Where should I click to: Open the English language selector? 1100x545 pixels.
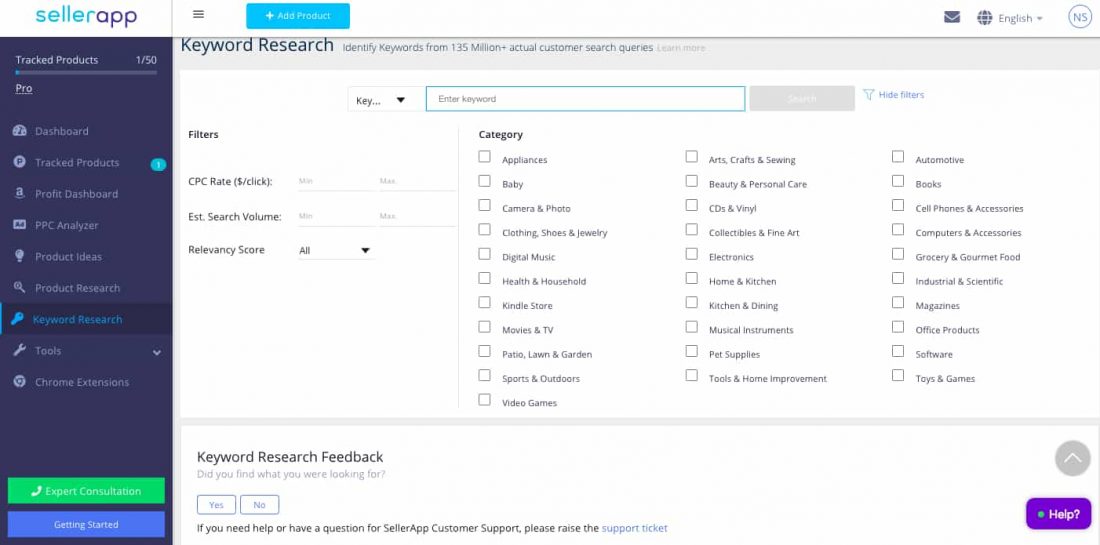(x=1010, y=18)
